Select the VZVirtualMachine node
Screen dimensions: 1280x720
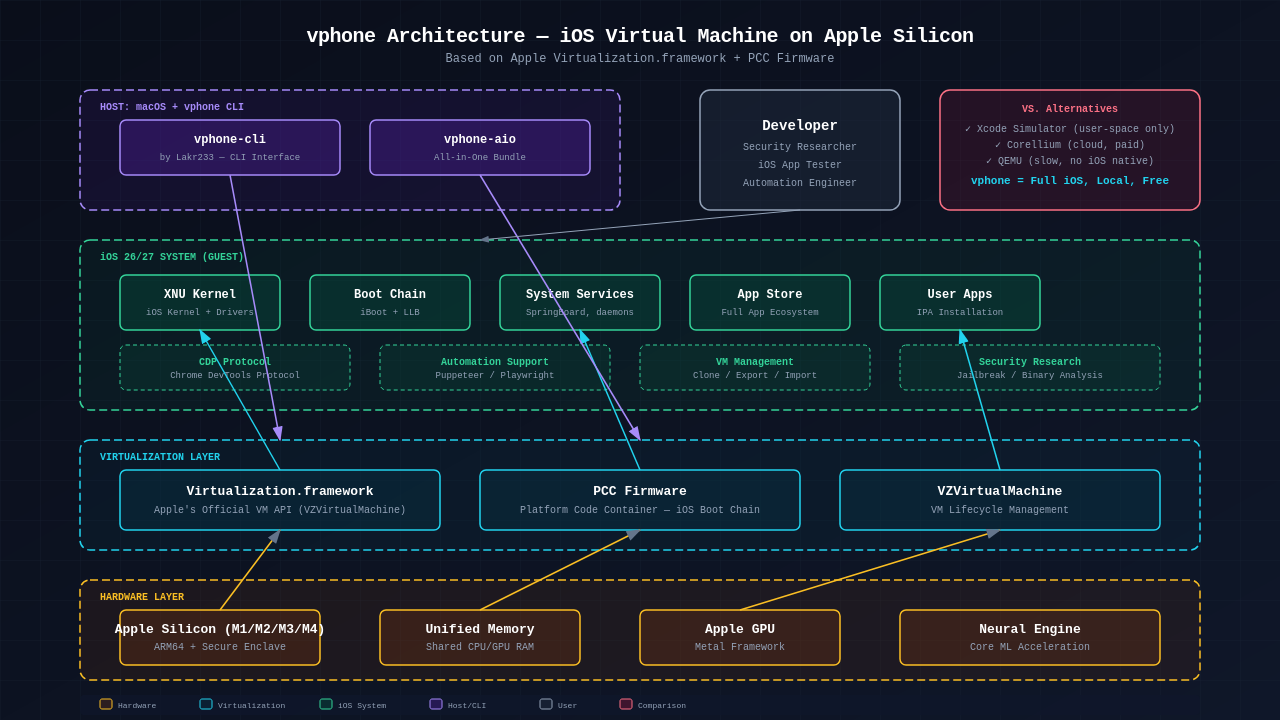(1000, 500)
